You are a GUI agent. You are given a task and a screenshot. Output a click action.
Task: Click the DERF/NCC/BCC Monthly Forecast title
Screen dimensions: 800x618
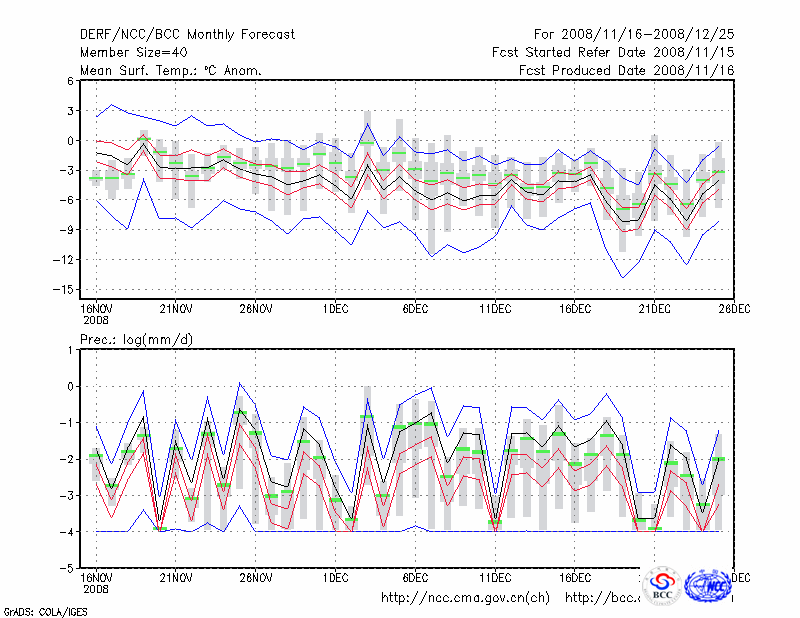coord(187,34)
